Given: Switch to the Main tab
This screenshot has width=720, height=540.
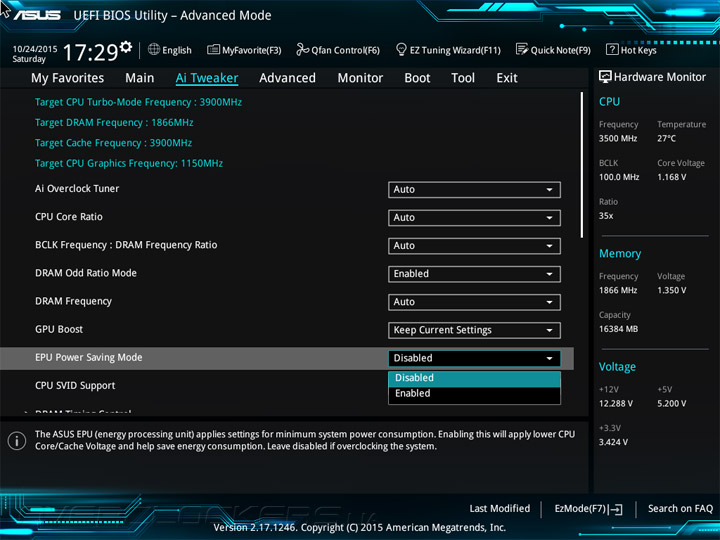Looking at the screenshot, I should pyautogui.click(x=140, y=78).
